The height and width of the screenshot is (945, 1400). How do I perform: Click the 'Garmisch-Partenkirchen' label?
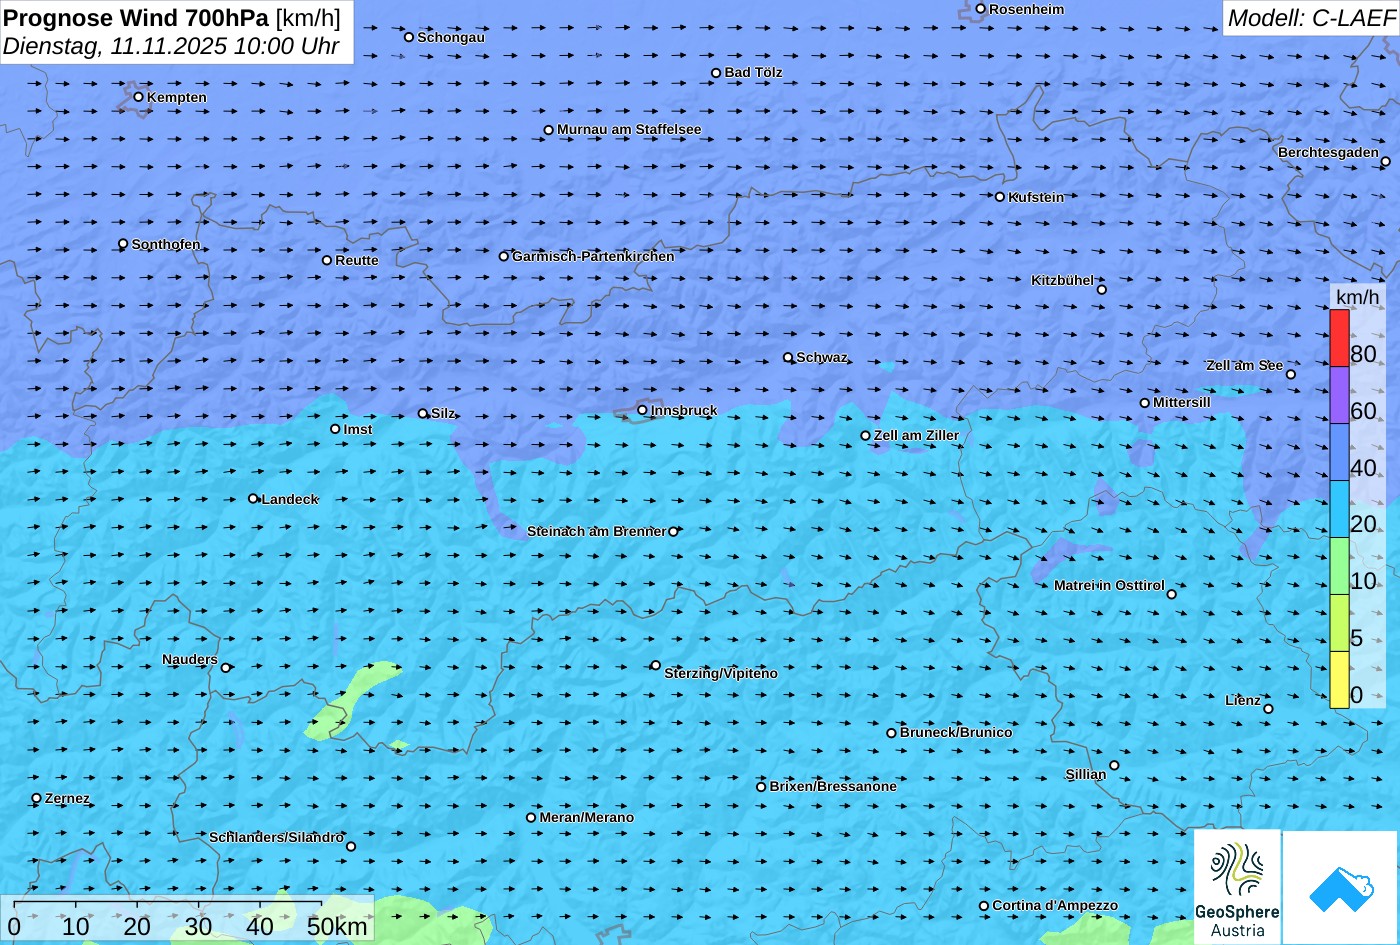(593, 256)
